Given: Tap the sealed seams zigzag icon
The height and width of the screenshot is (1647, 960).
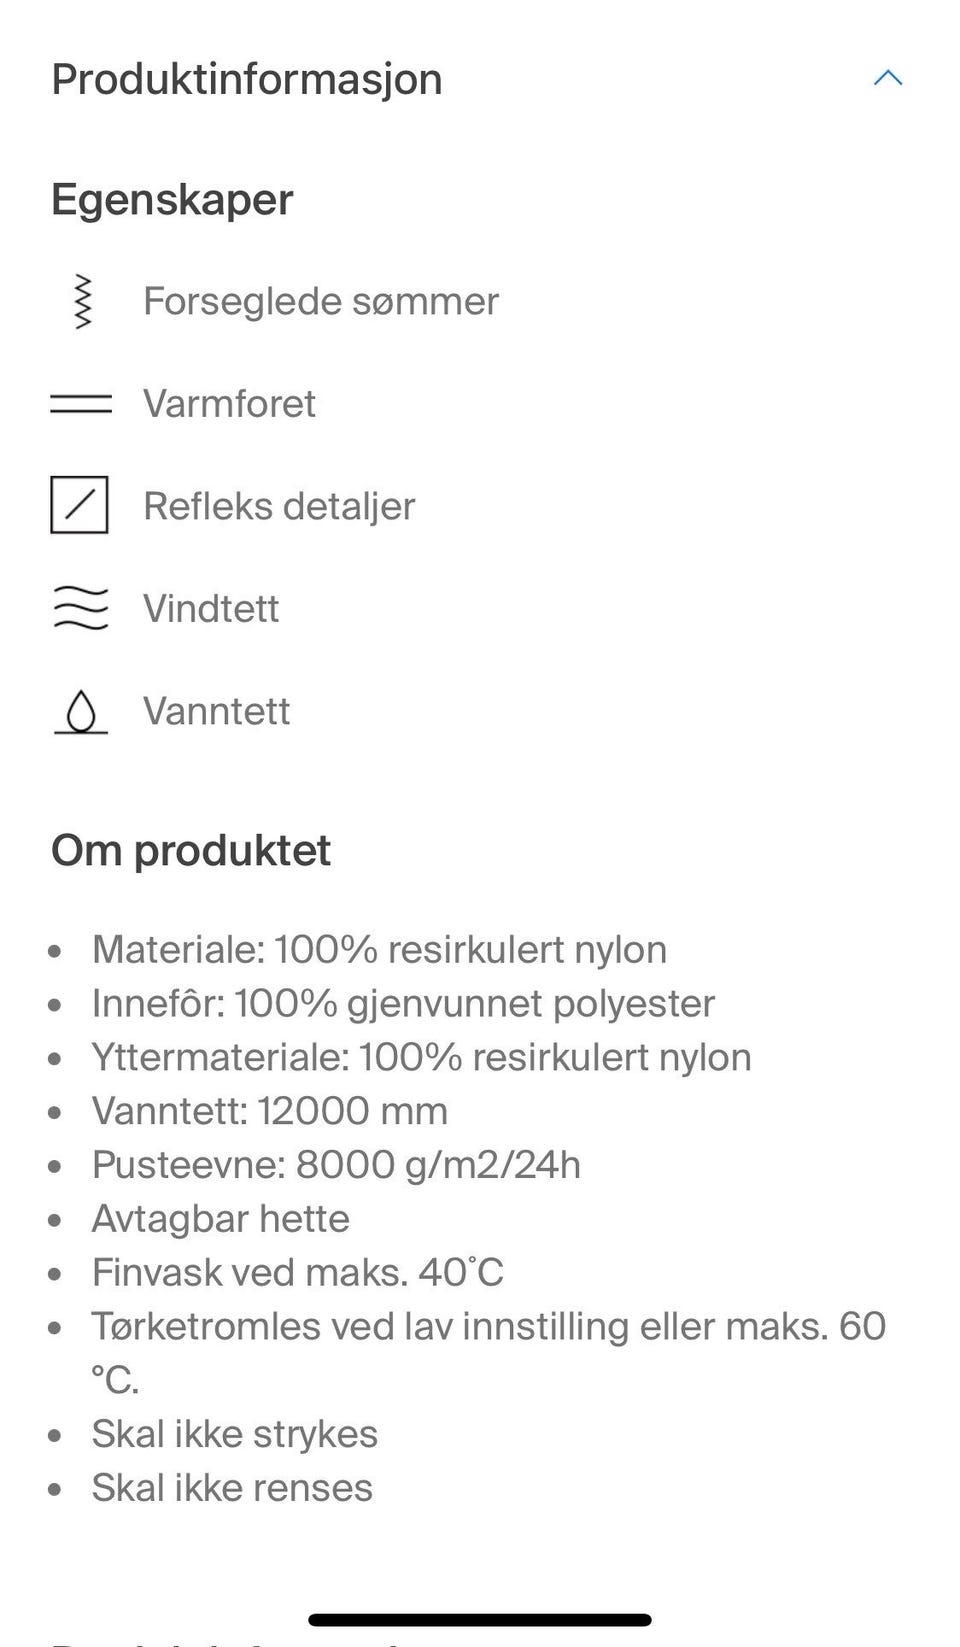Looking at the screenshot, I should tap(82, 301).
